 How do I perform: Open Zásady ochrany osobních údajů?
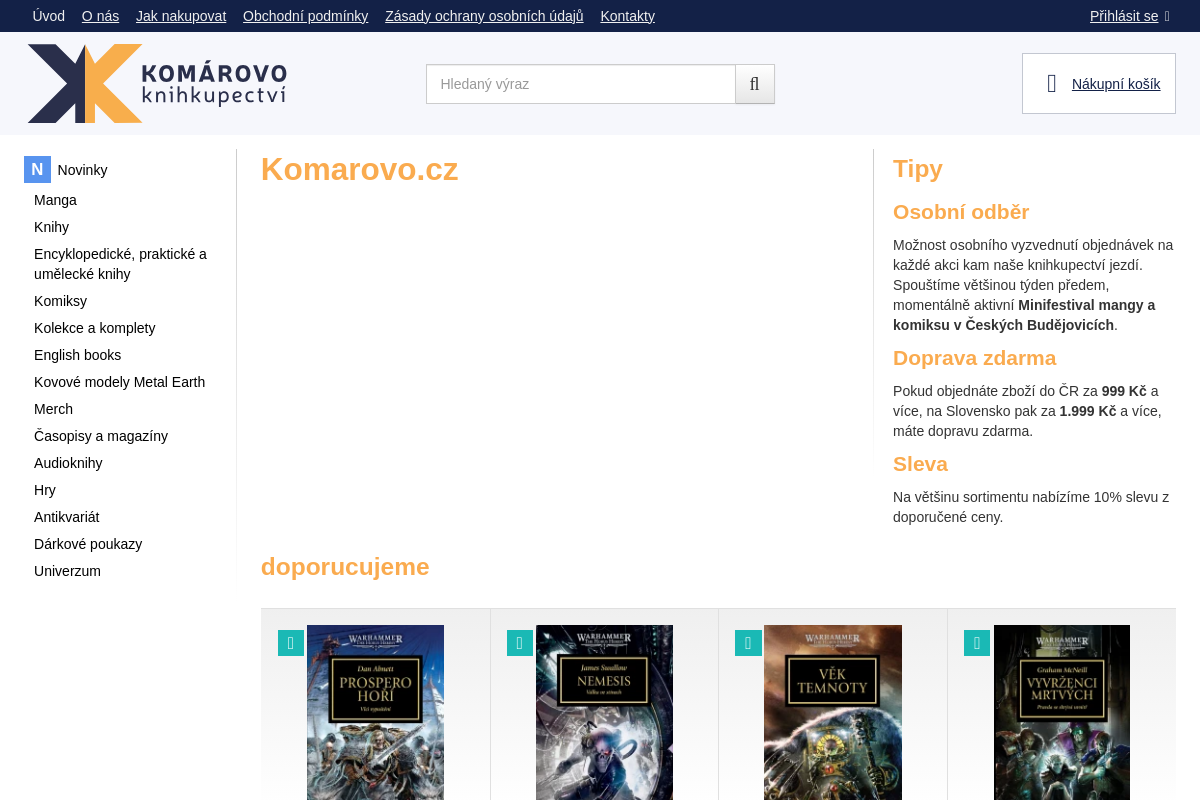484,16
